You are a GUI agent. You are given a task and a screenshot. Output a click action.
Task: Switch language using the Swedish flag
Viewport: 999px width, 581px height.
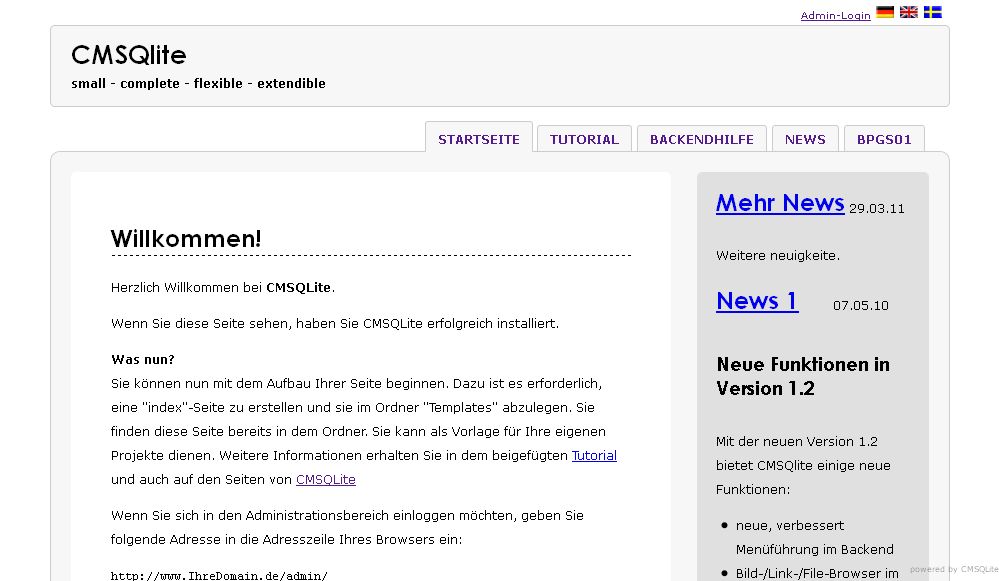coord(932,12)
